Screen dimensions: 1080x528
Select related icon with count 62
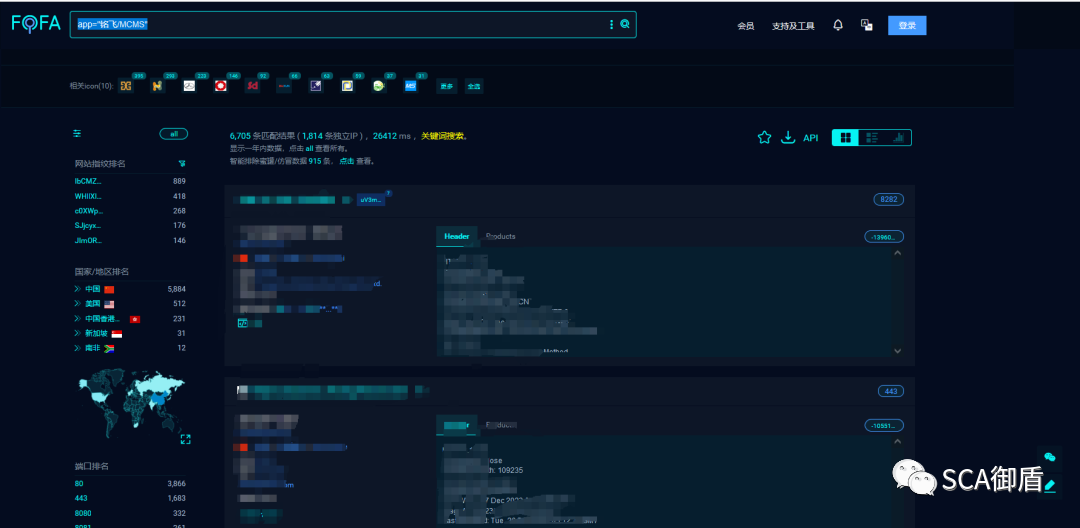(316, 86)
